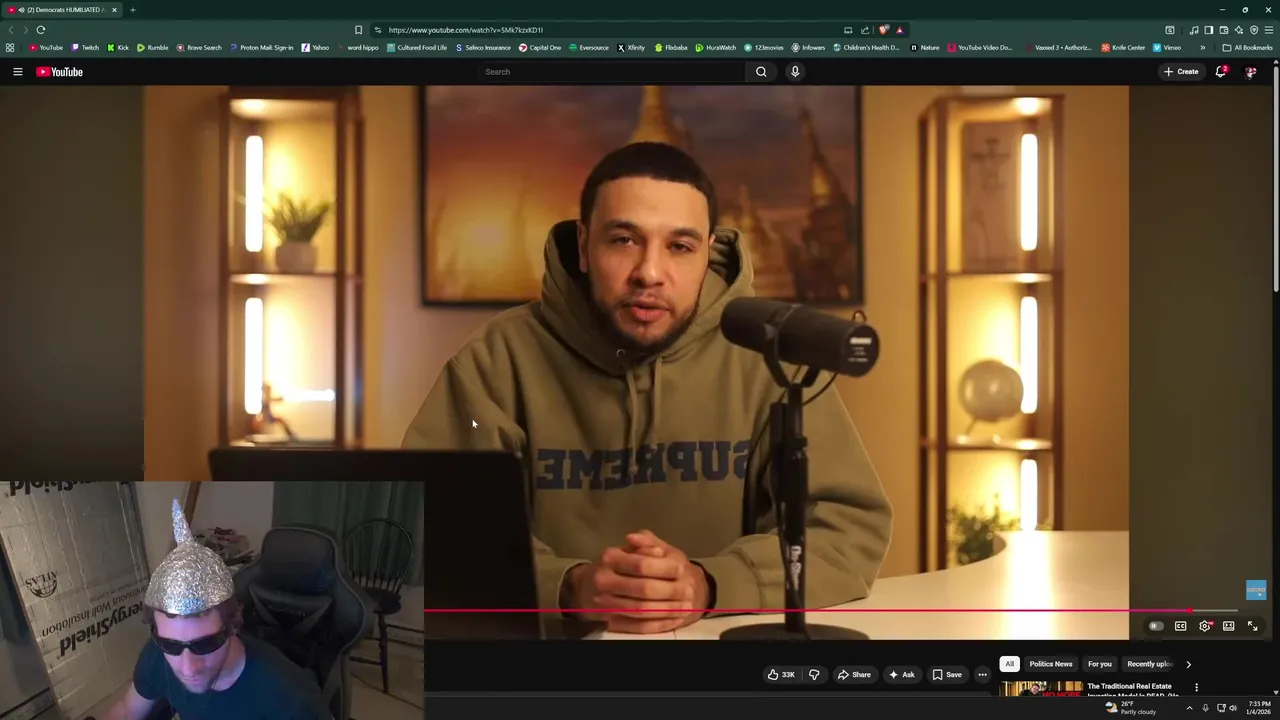Open the Kick bookmark
1280x720 pixels.
tap(118, 47)
